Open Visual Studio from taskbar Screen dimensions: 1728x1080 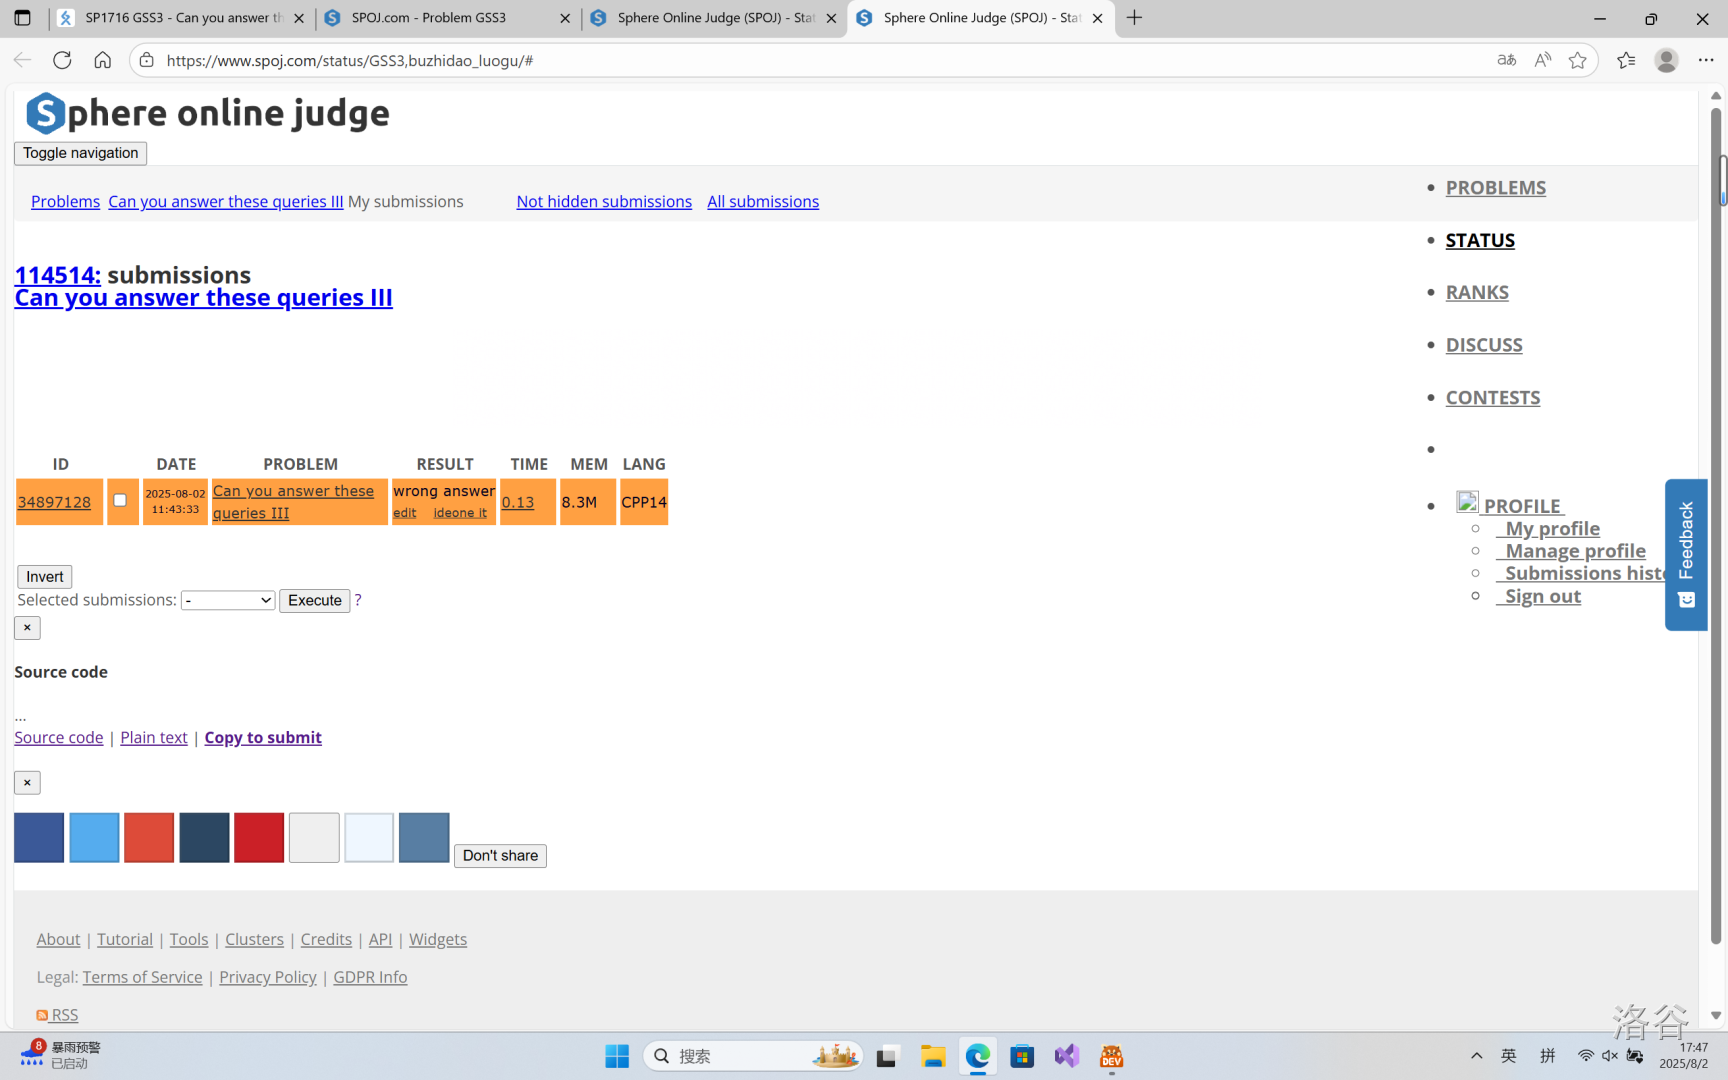(1067, 1056)
